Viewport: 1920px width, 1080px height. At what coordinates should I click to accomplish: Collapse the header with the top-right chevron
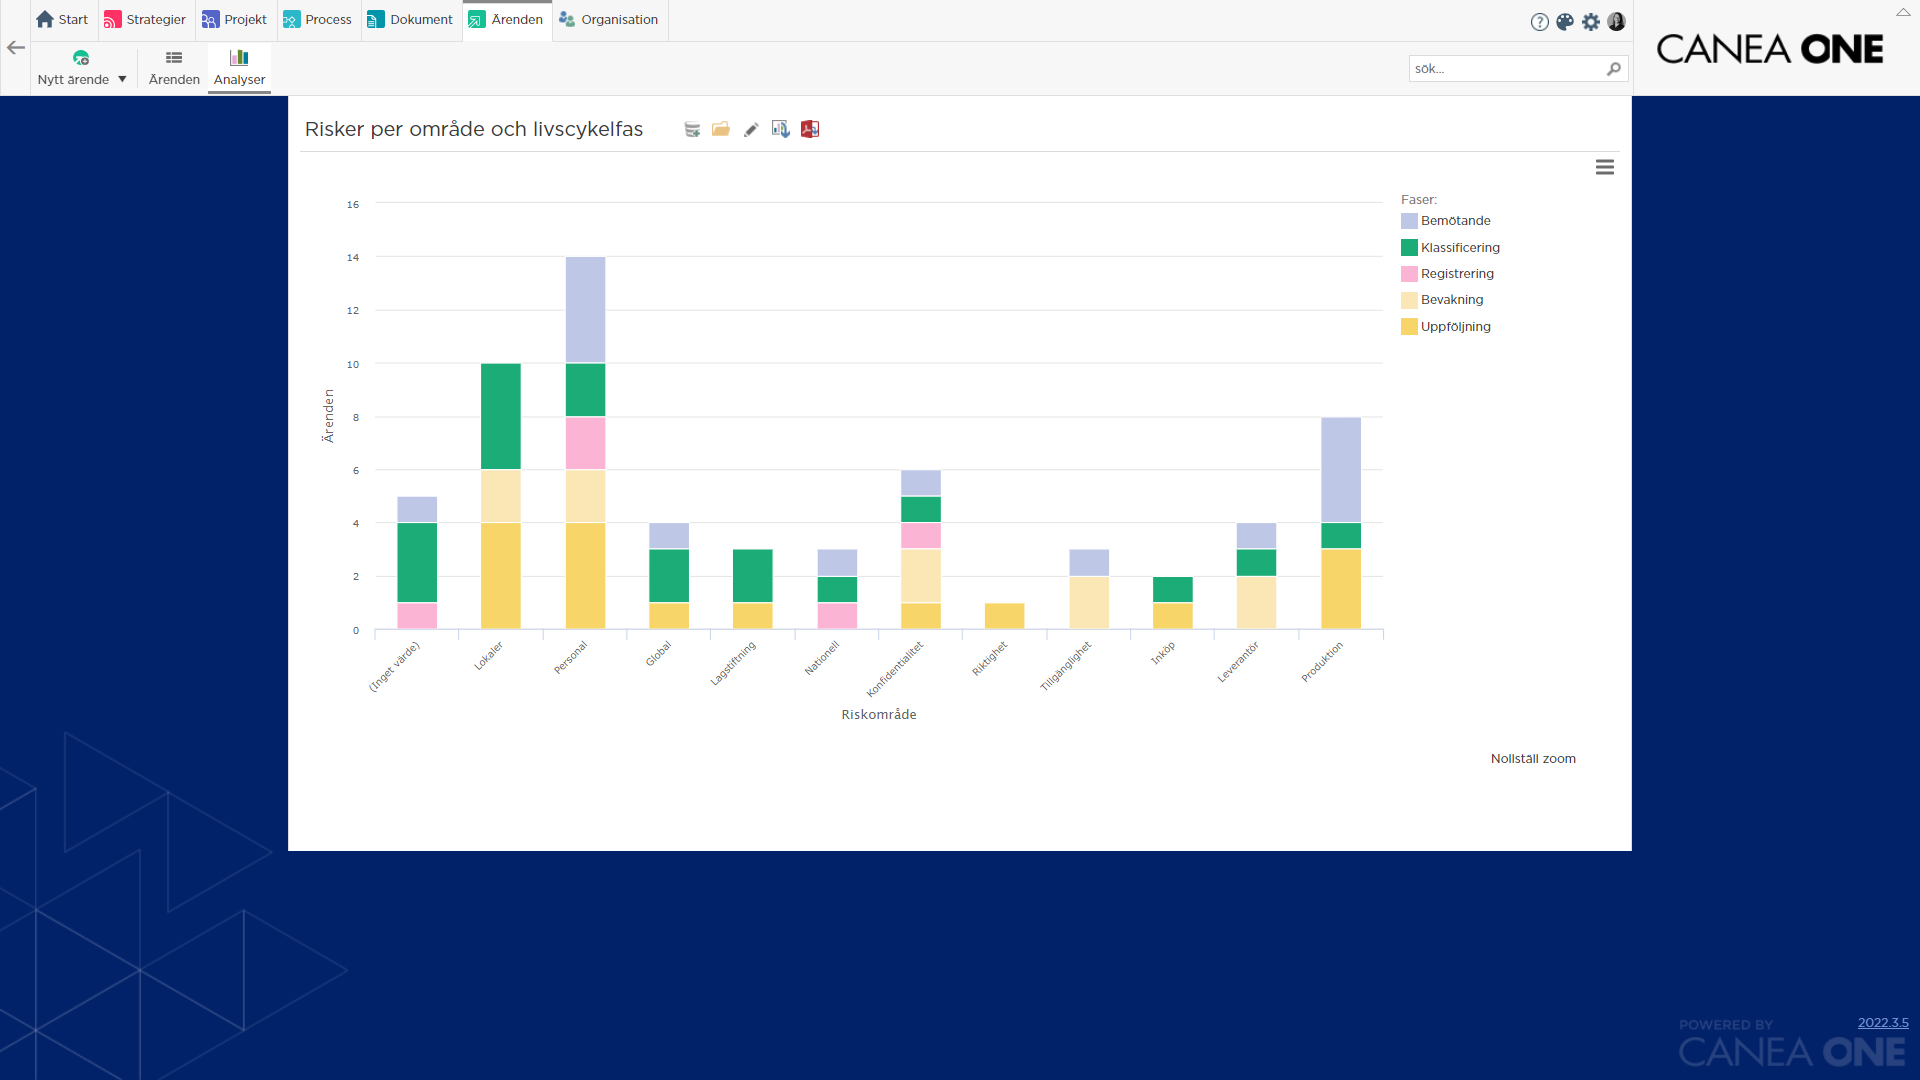1903,12
